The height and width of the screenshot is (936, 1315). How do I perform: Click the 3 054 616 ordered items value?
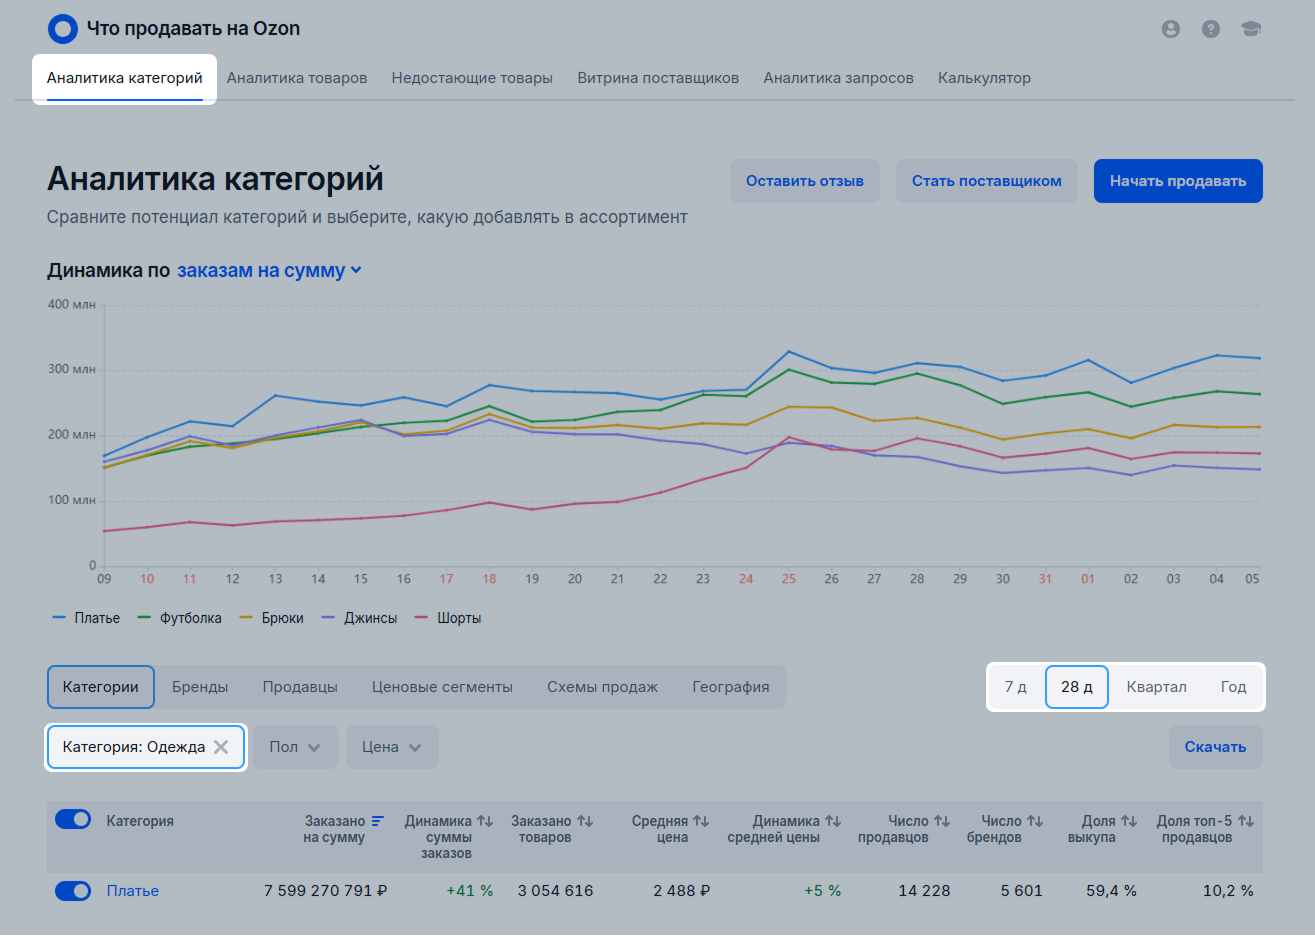tap(556, 891)
